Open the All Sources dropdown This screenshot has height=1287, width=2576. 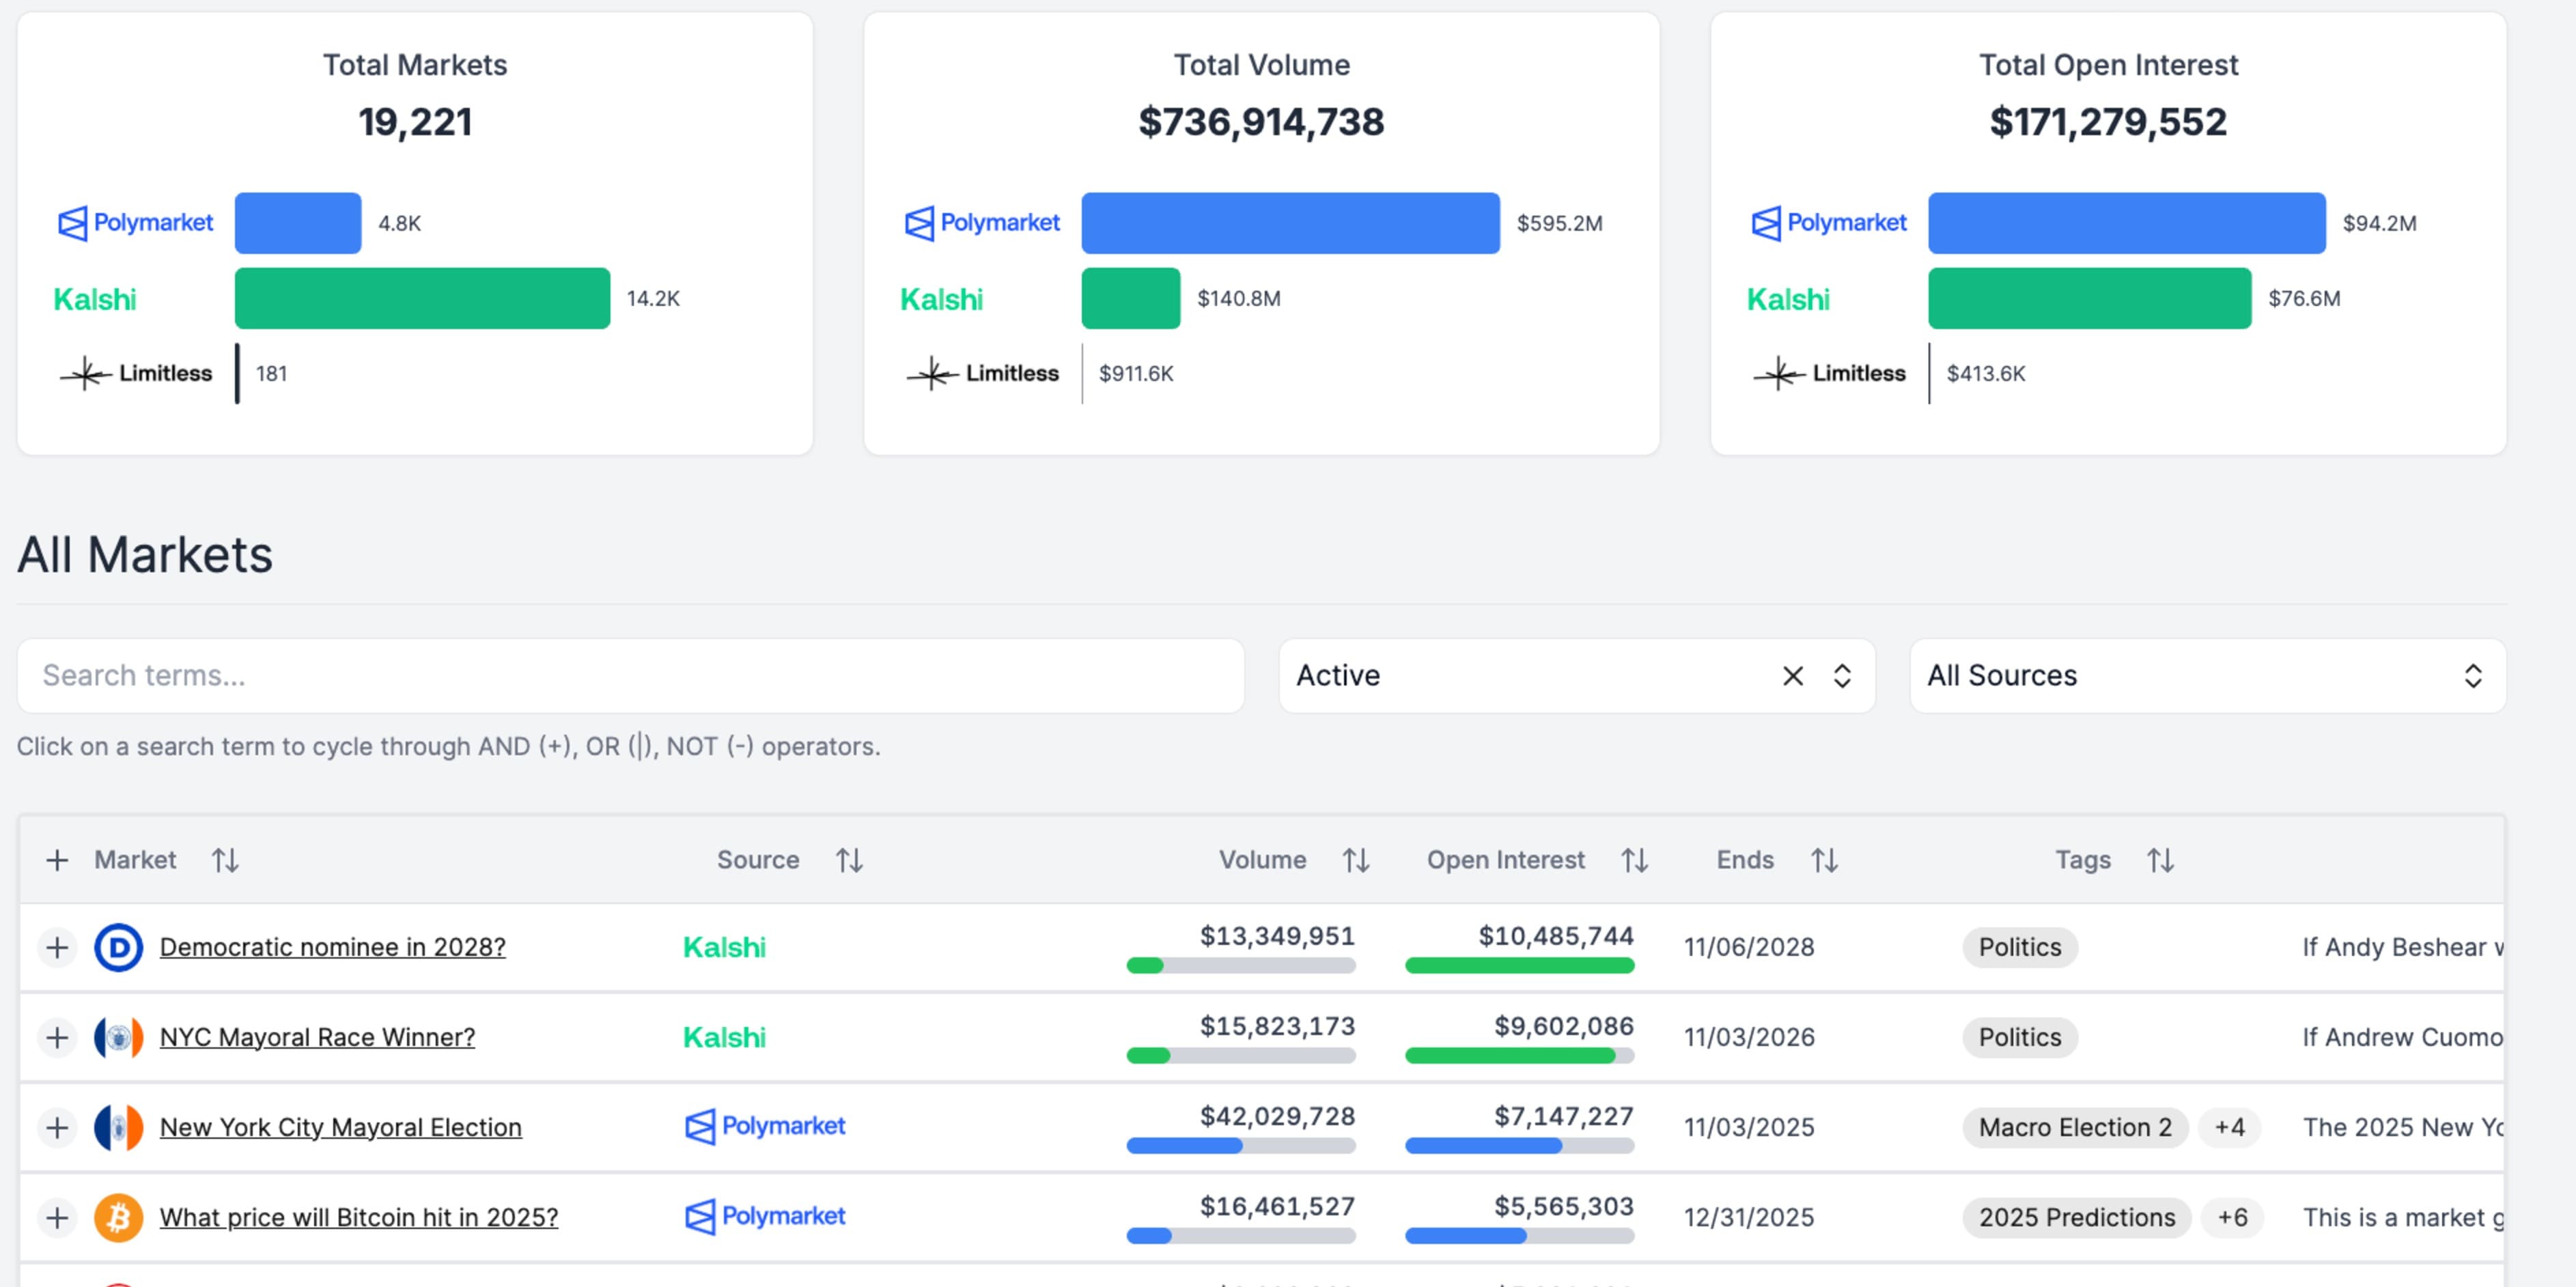(x=2207, y=676)
